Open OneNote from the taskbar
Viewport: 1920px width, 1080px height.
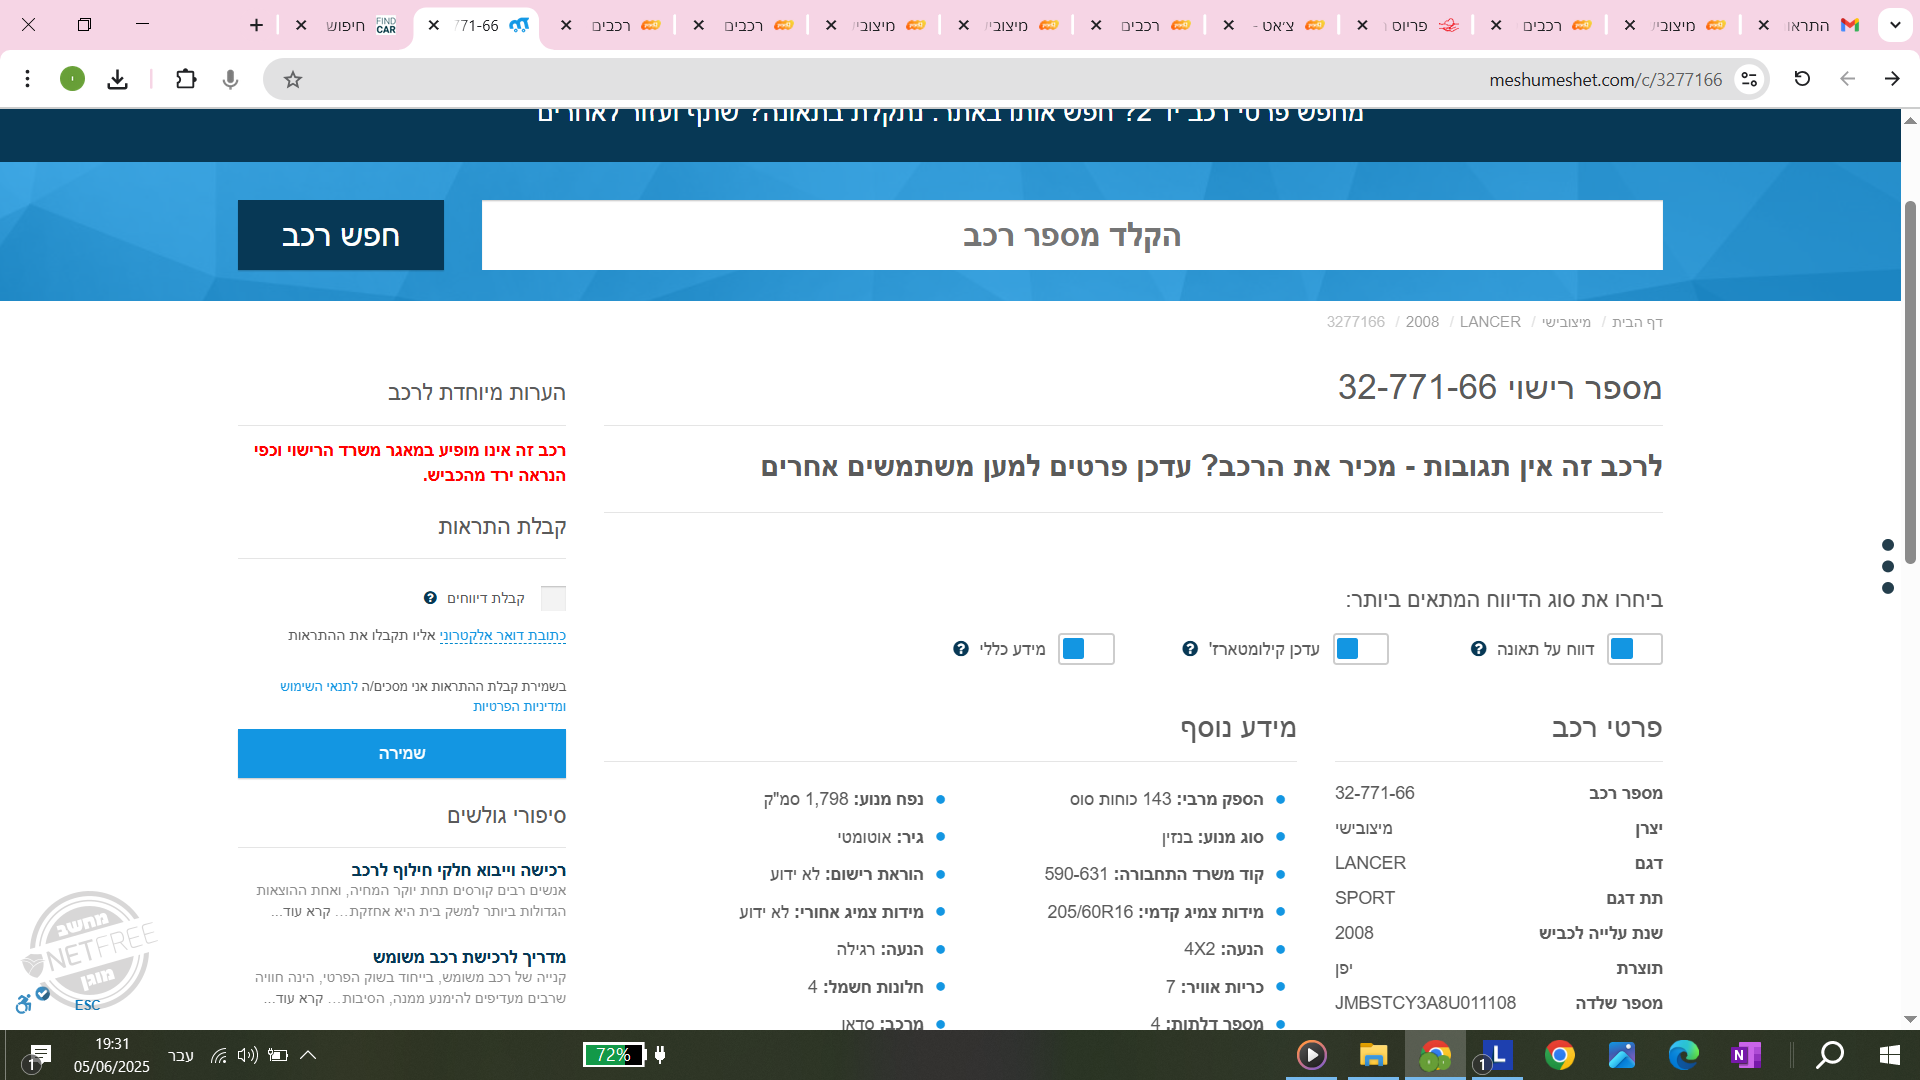[x=1746, y=1055]
